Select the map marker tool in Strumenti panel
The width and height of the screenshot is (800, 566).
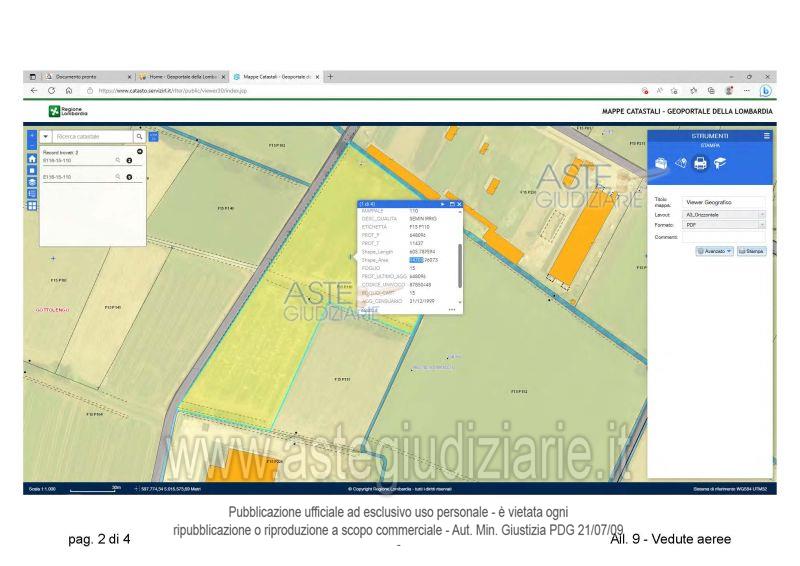click(681, 163)
